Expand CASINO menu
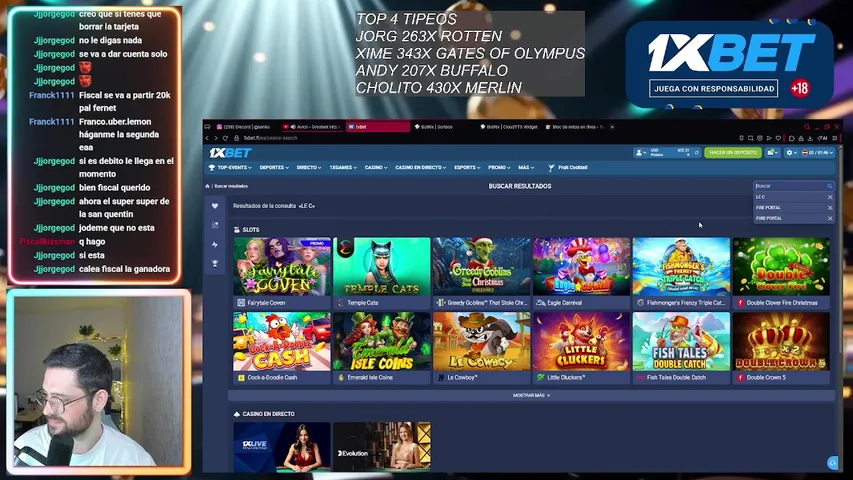853x480 pixels. click(375, 168)
